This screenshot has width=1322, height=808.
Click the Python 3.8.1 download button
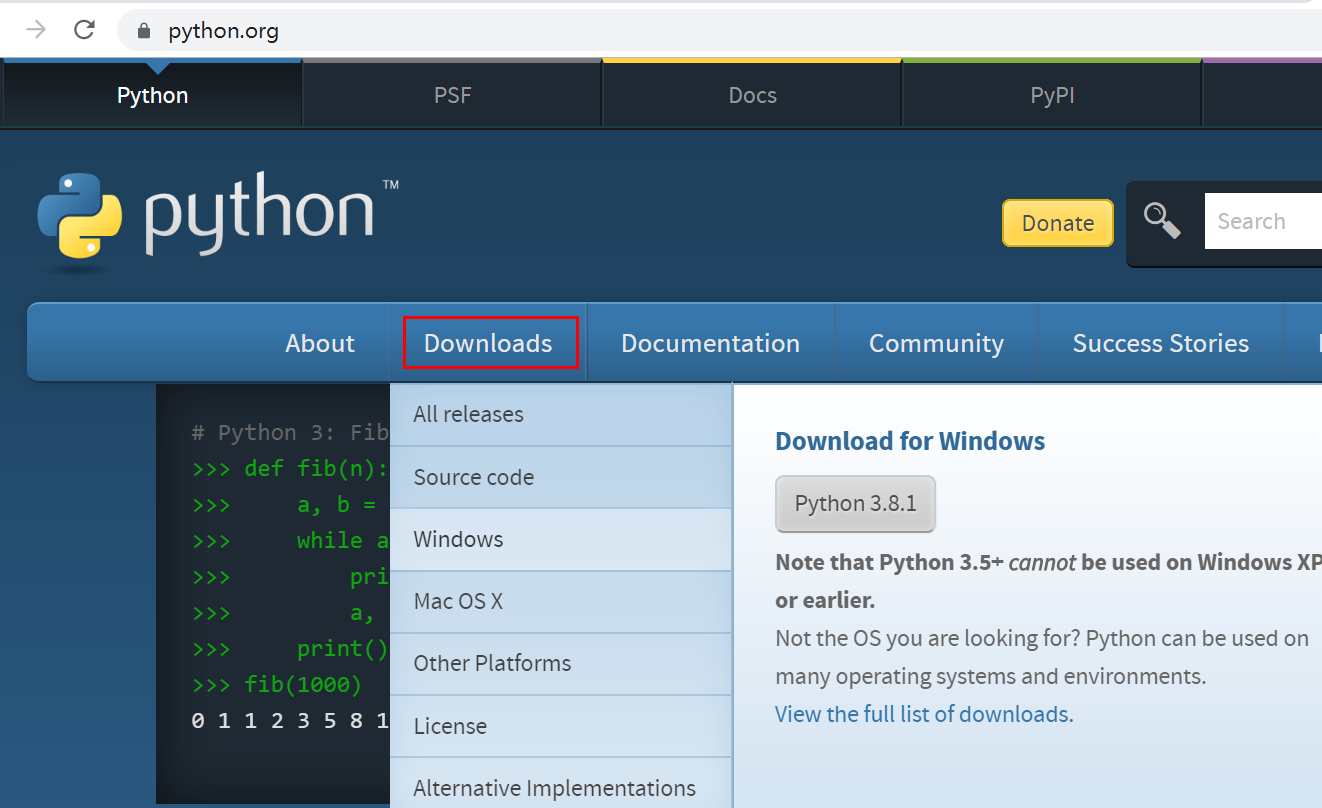[x=855, y=504]
